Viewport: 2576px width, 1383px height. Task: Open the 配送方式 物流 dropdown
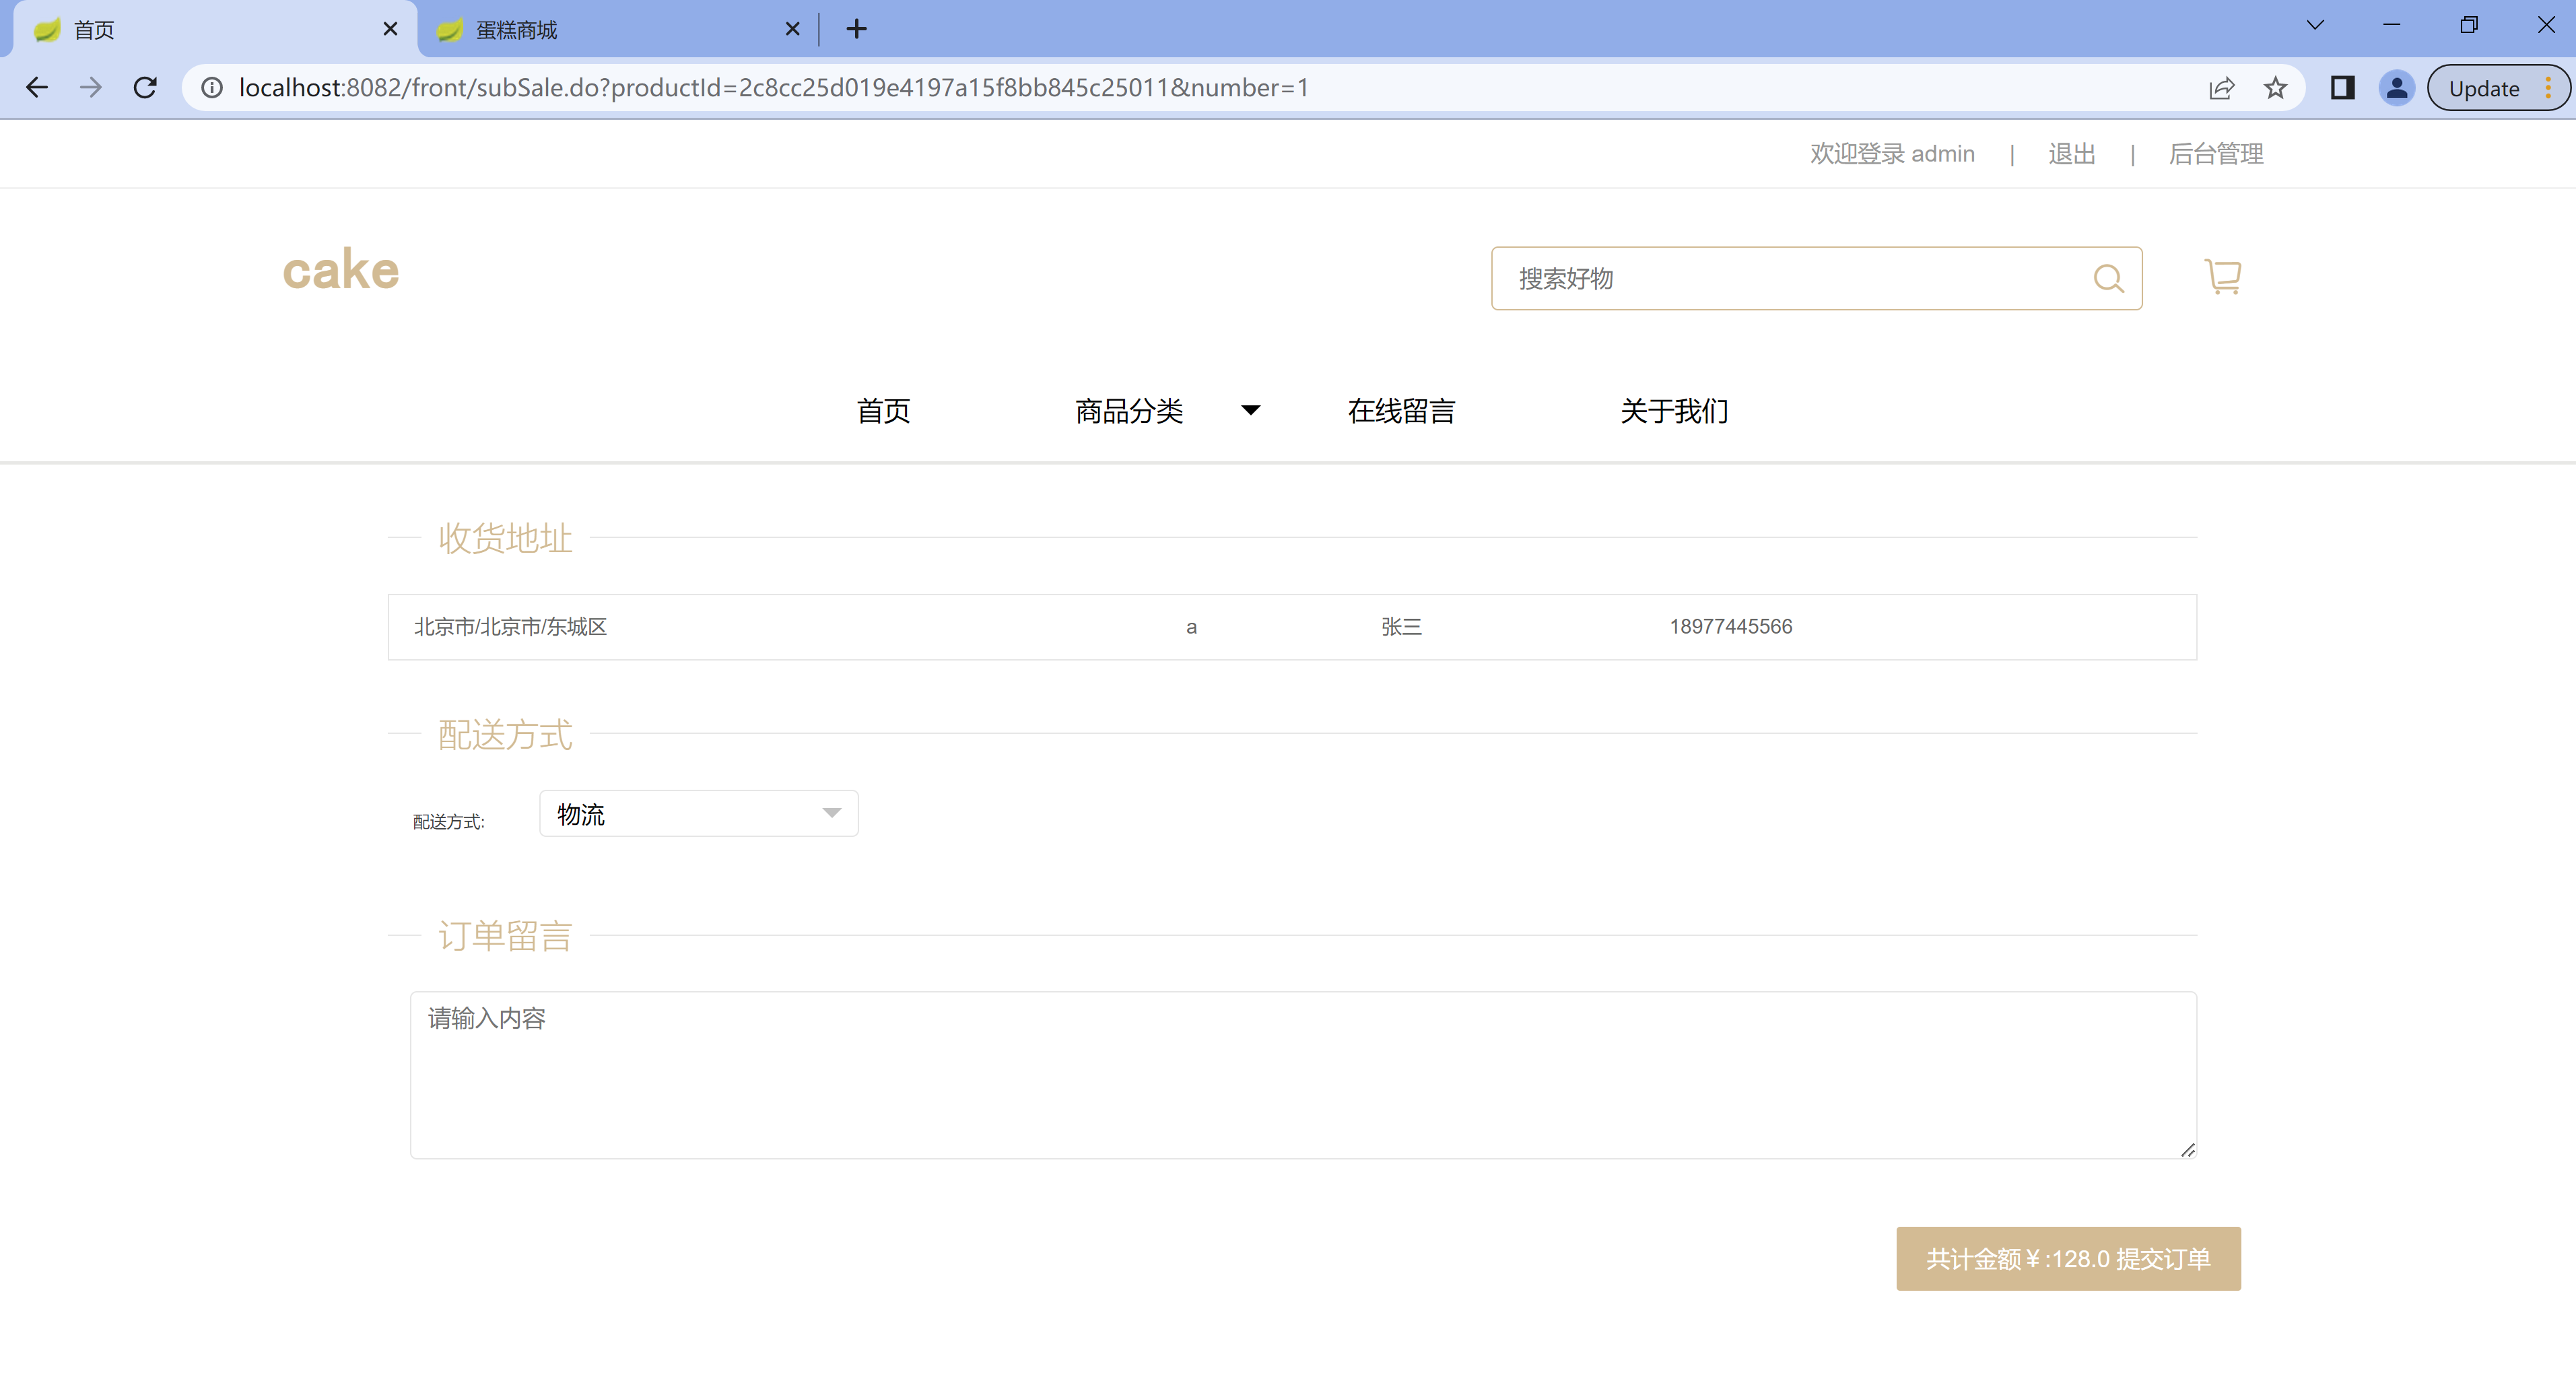(698, 814)
